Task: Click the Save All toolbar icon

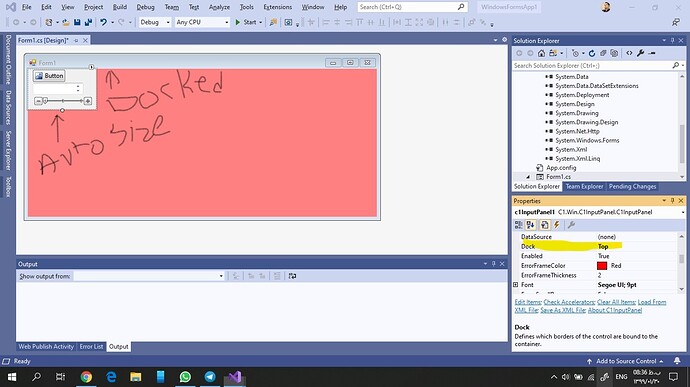Action: 88,22
